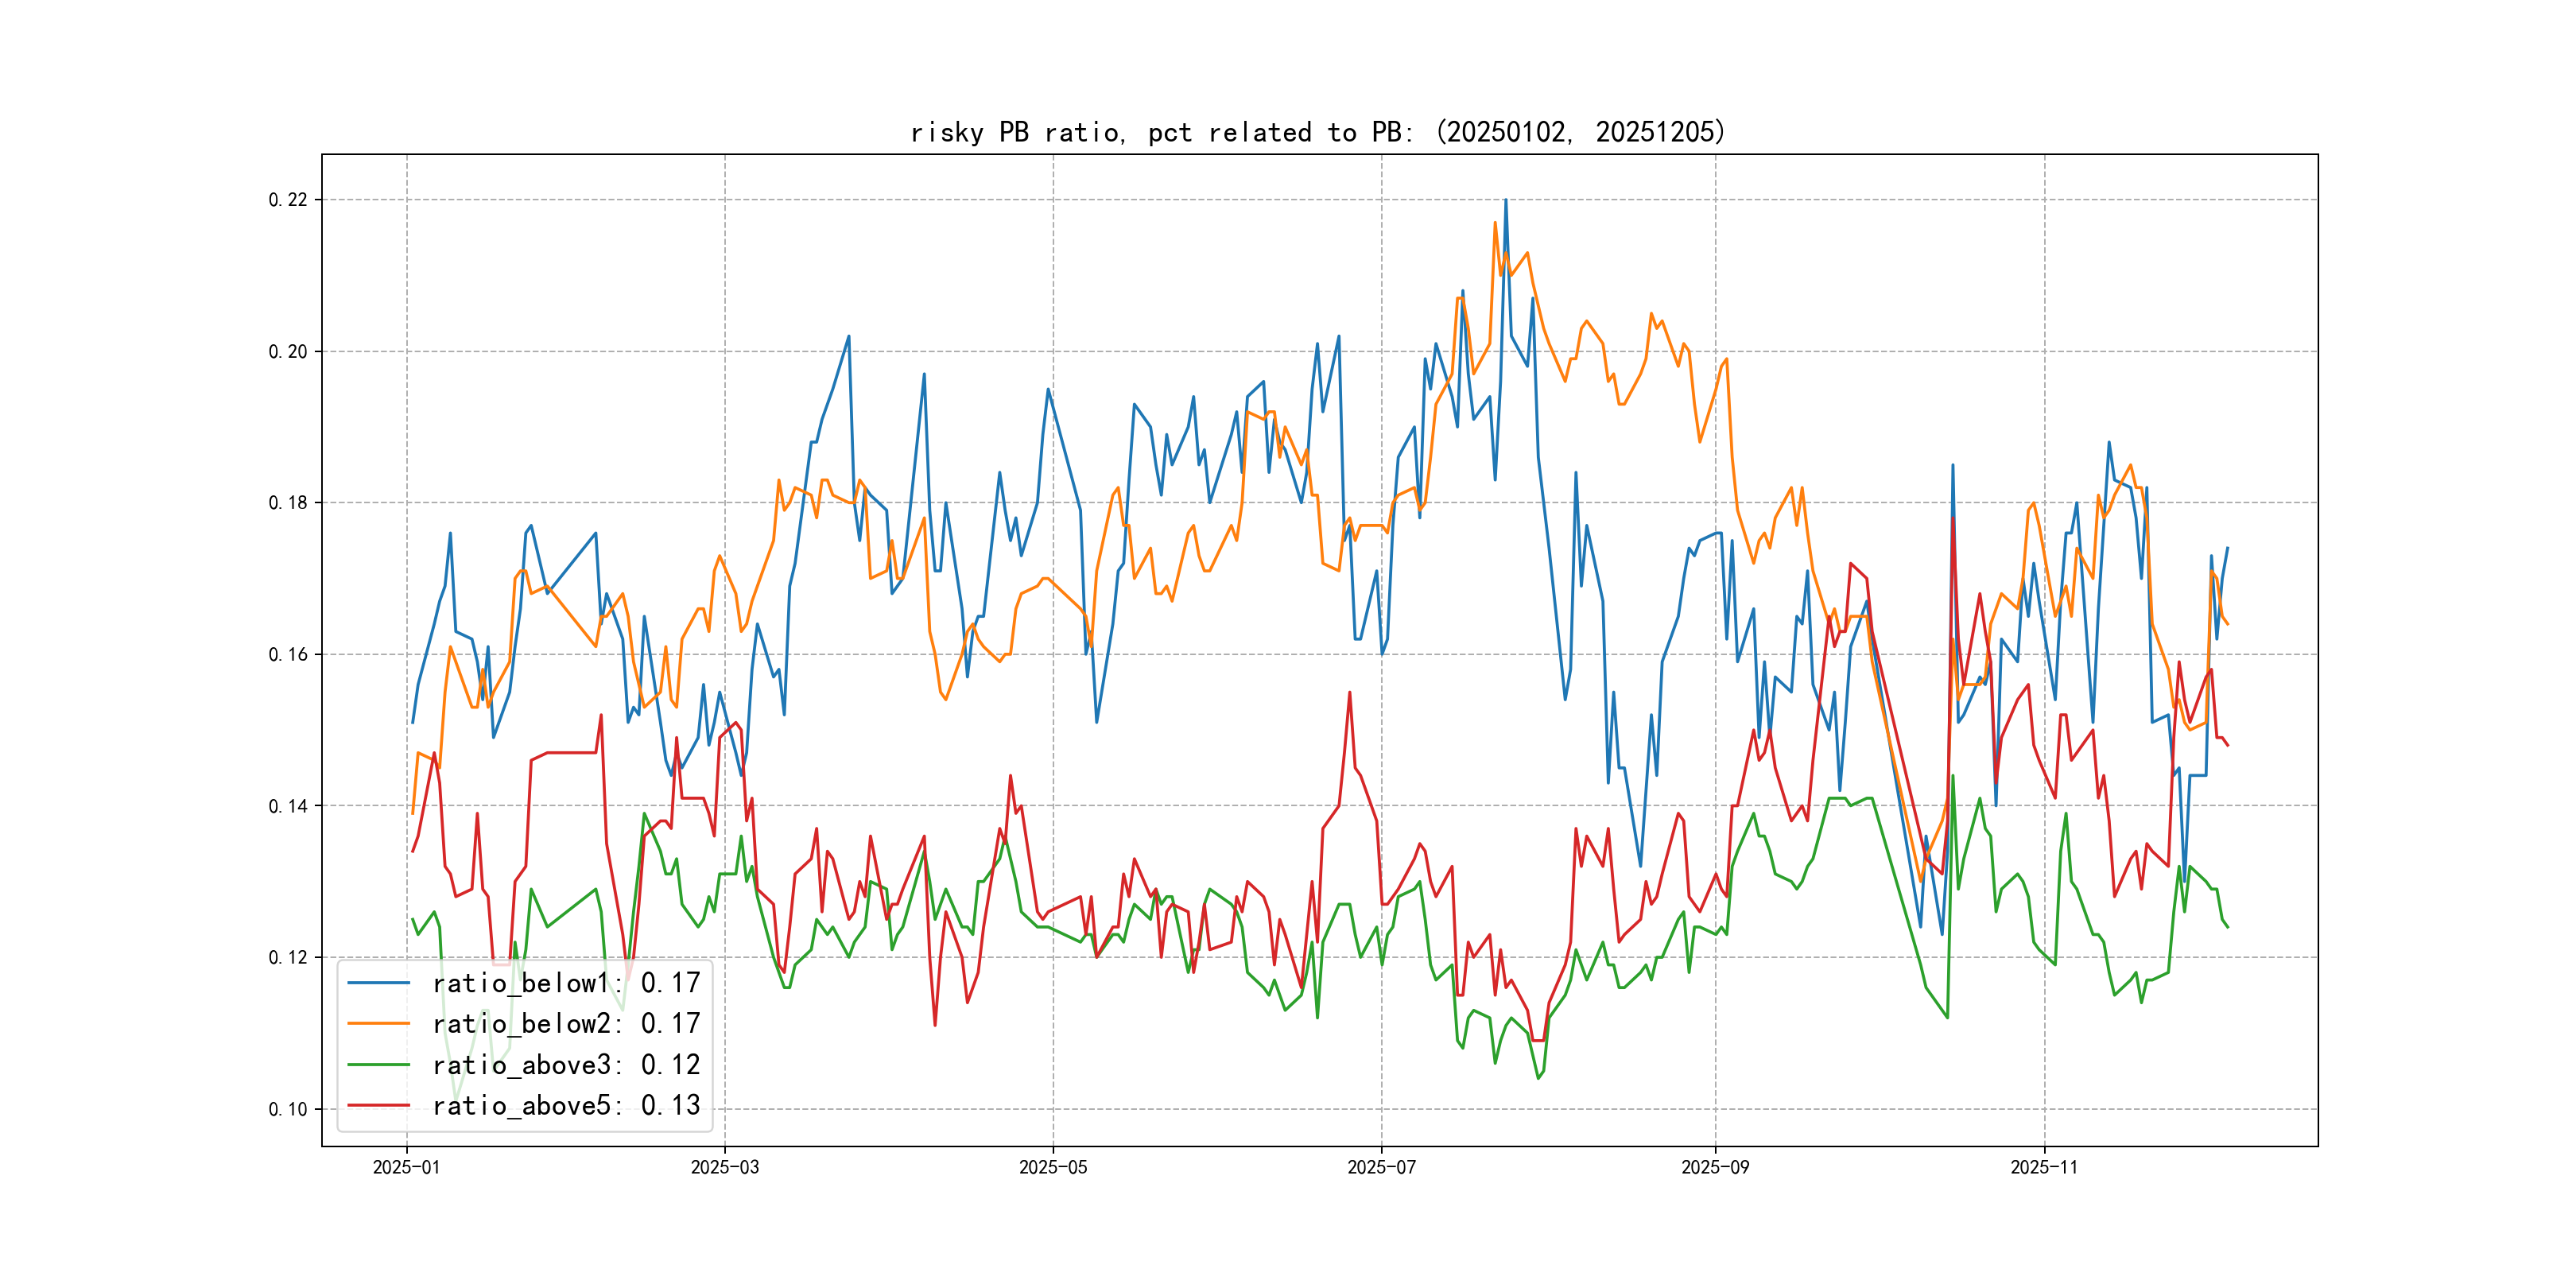Click the 0.22 y-axis tick label
Image resolution: width=2576 pixels, height=1288 pixels.
point(288,200)
